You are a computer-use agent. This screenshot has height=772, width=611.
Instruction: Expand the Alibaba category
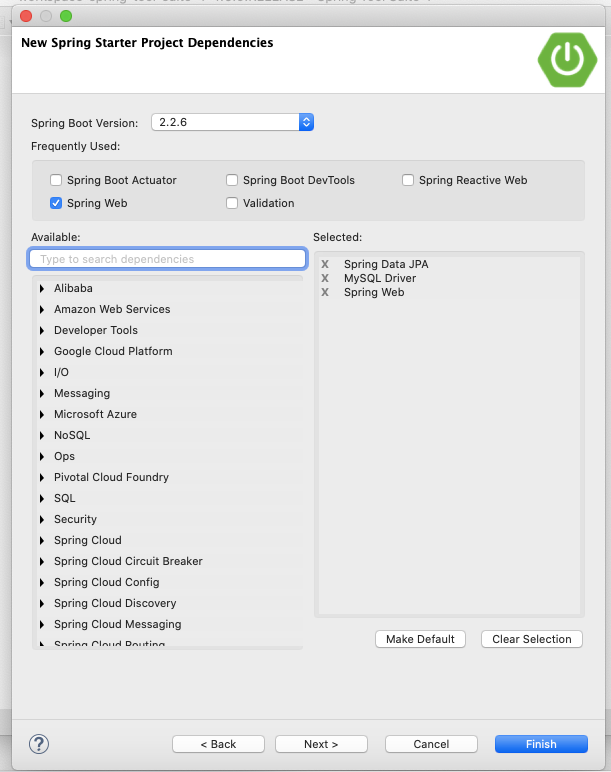(42, 289)
